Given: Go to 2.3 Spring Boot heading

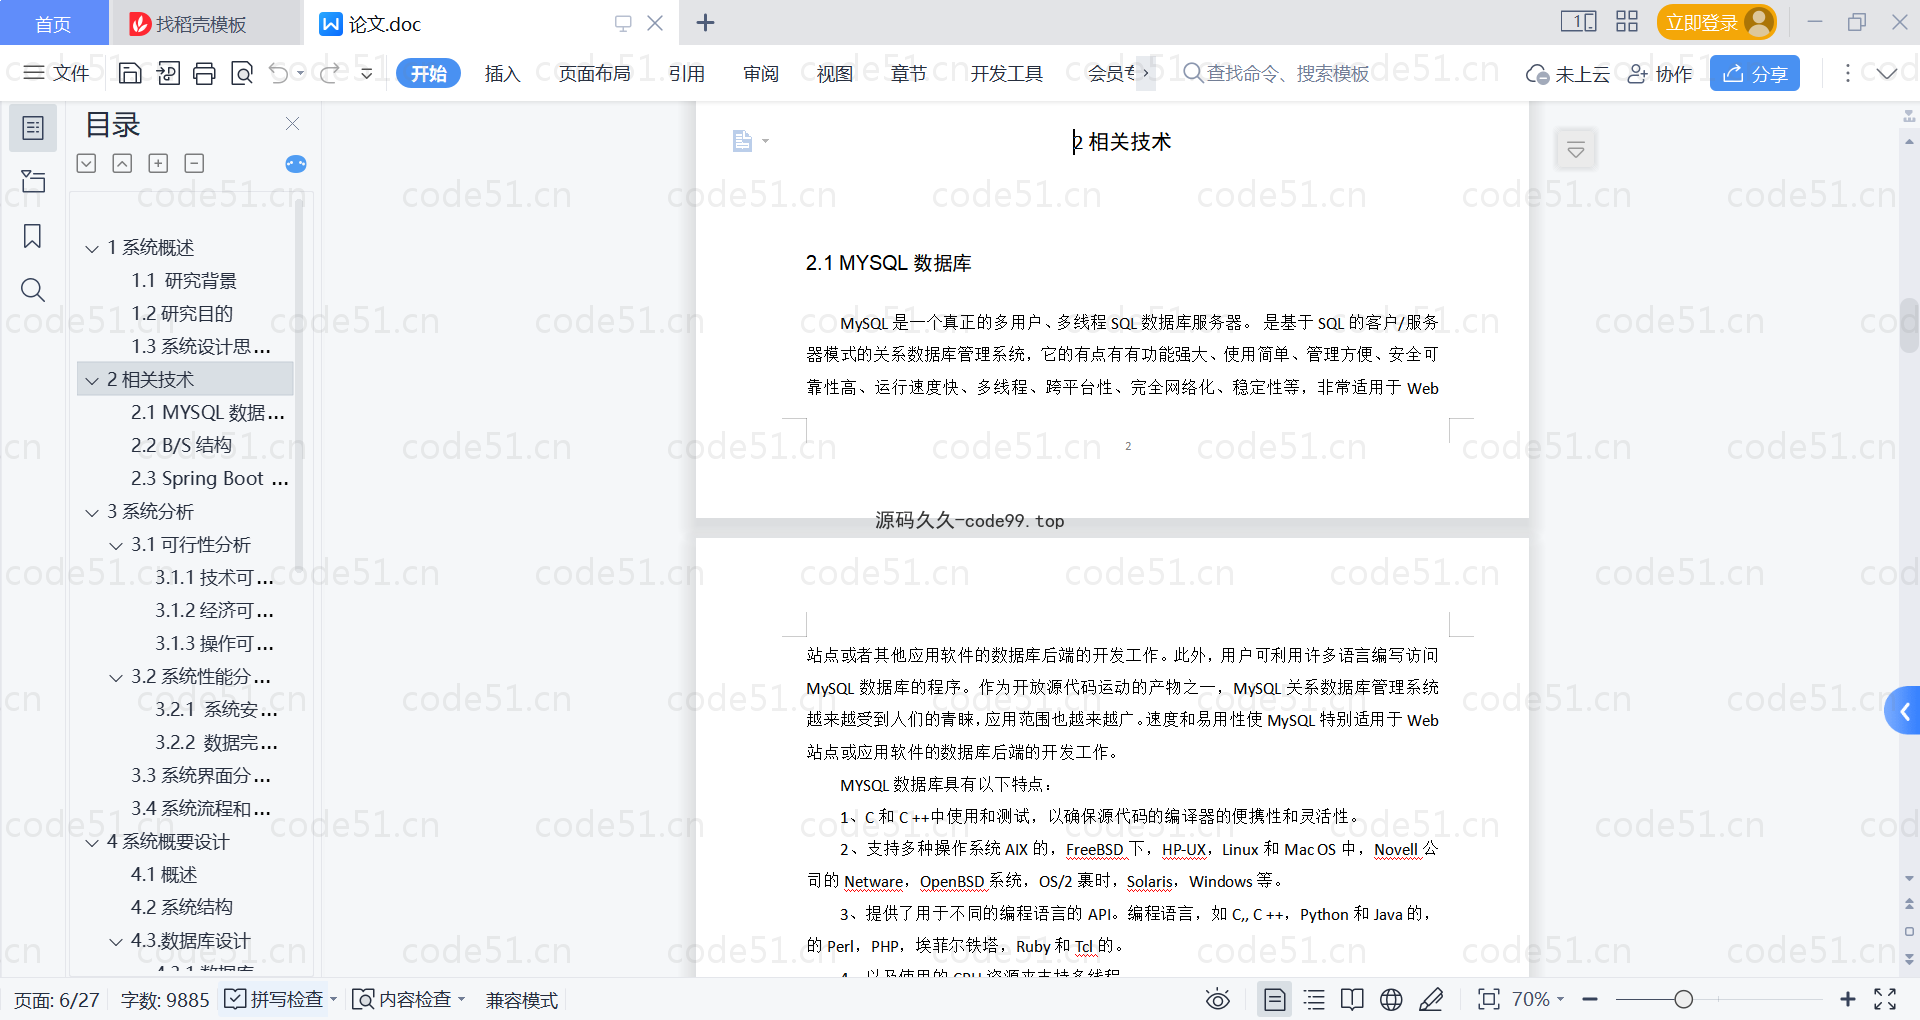Looking at the screenshot, I should [210, 478].
